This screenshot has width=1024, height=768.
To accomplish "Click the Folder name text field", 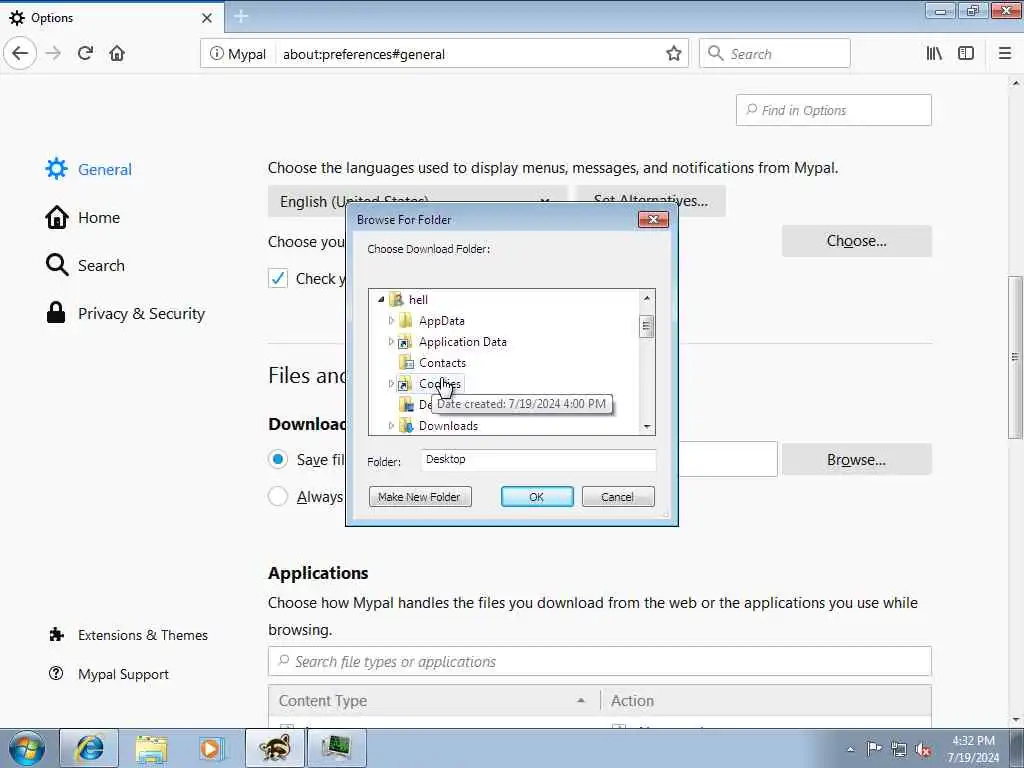I will pos(538,460).
